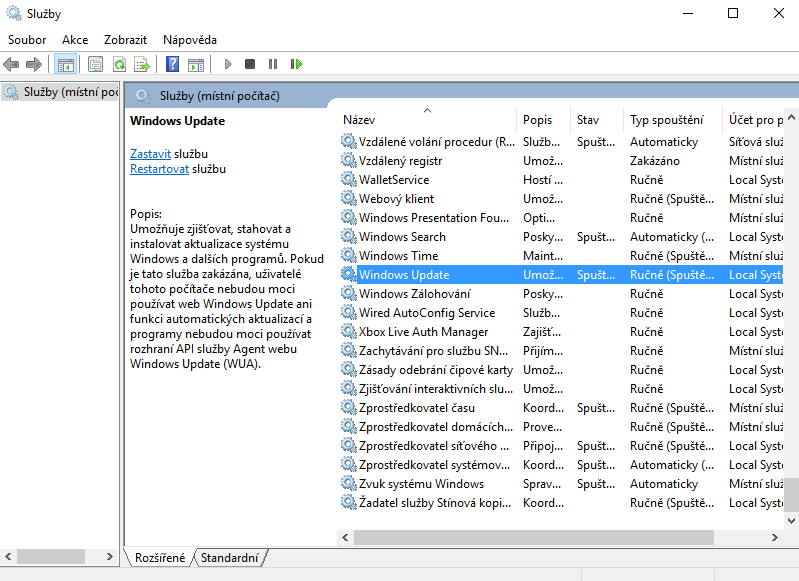Click the Služby title bar app icon
Viewport: 799px width, 581px height.
pyautogui.click(x=14, y=13)
